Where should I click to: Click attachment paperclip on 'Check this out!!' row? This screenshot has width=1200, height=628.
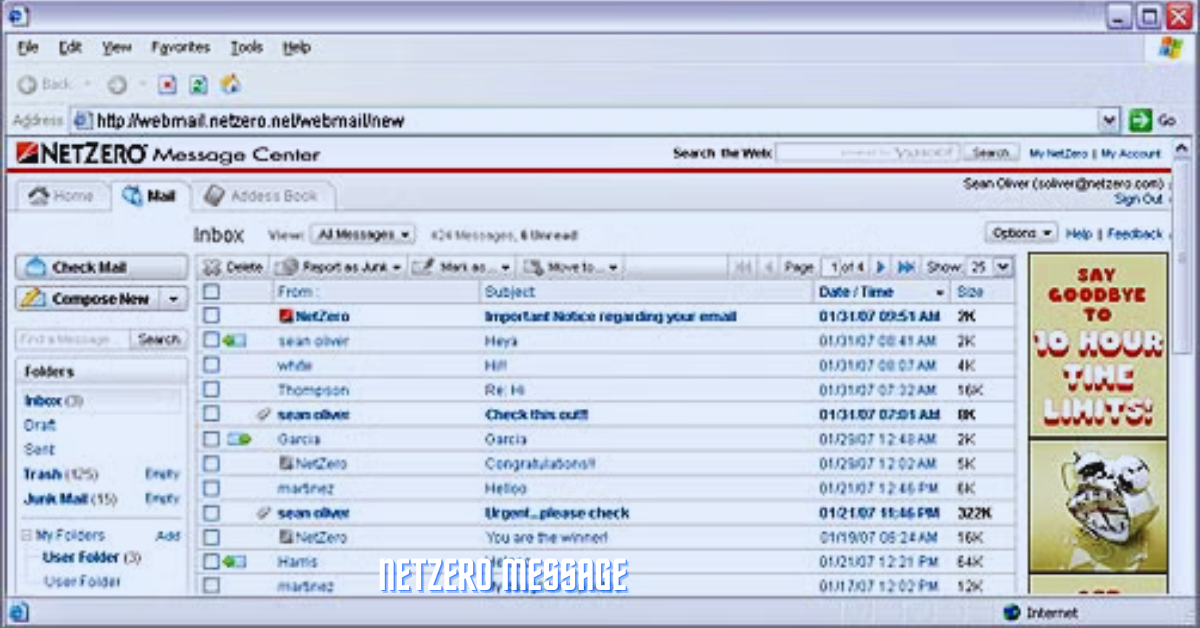pyautogui.click(x=264, y=414)
